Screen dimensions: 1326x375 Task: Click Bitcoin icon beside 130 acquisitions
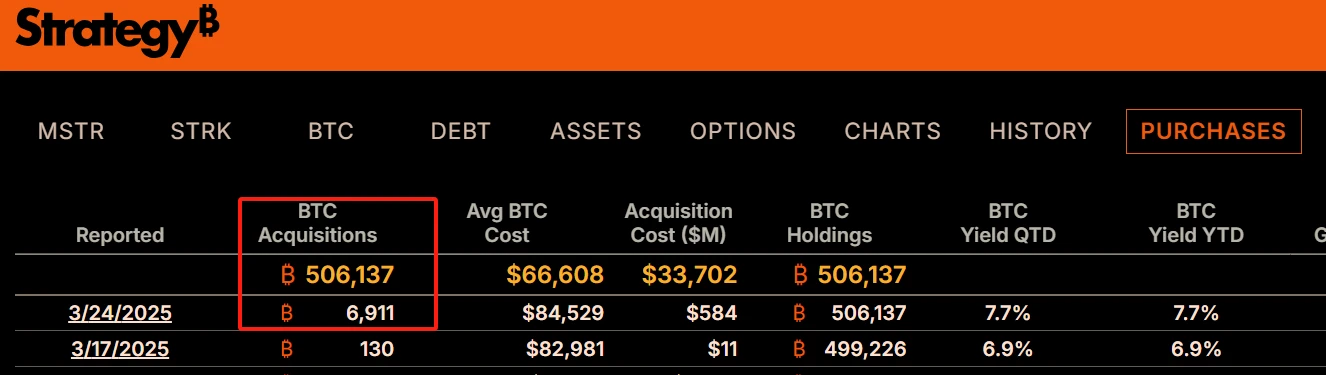[287, 350]
